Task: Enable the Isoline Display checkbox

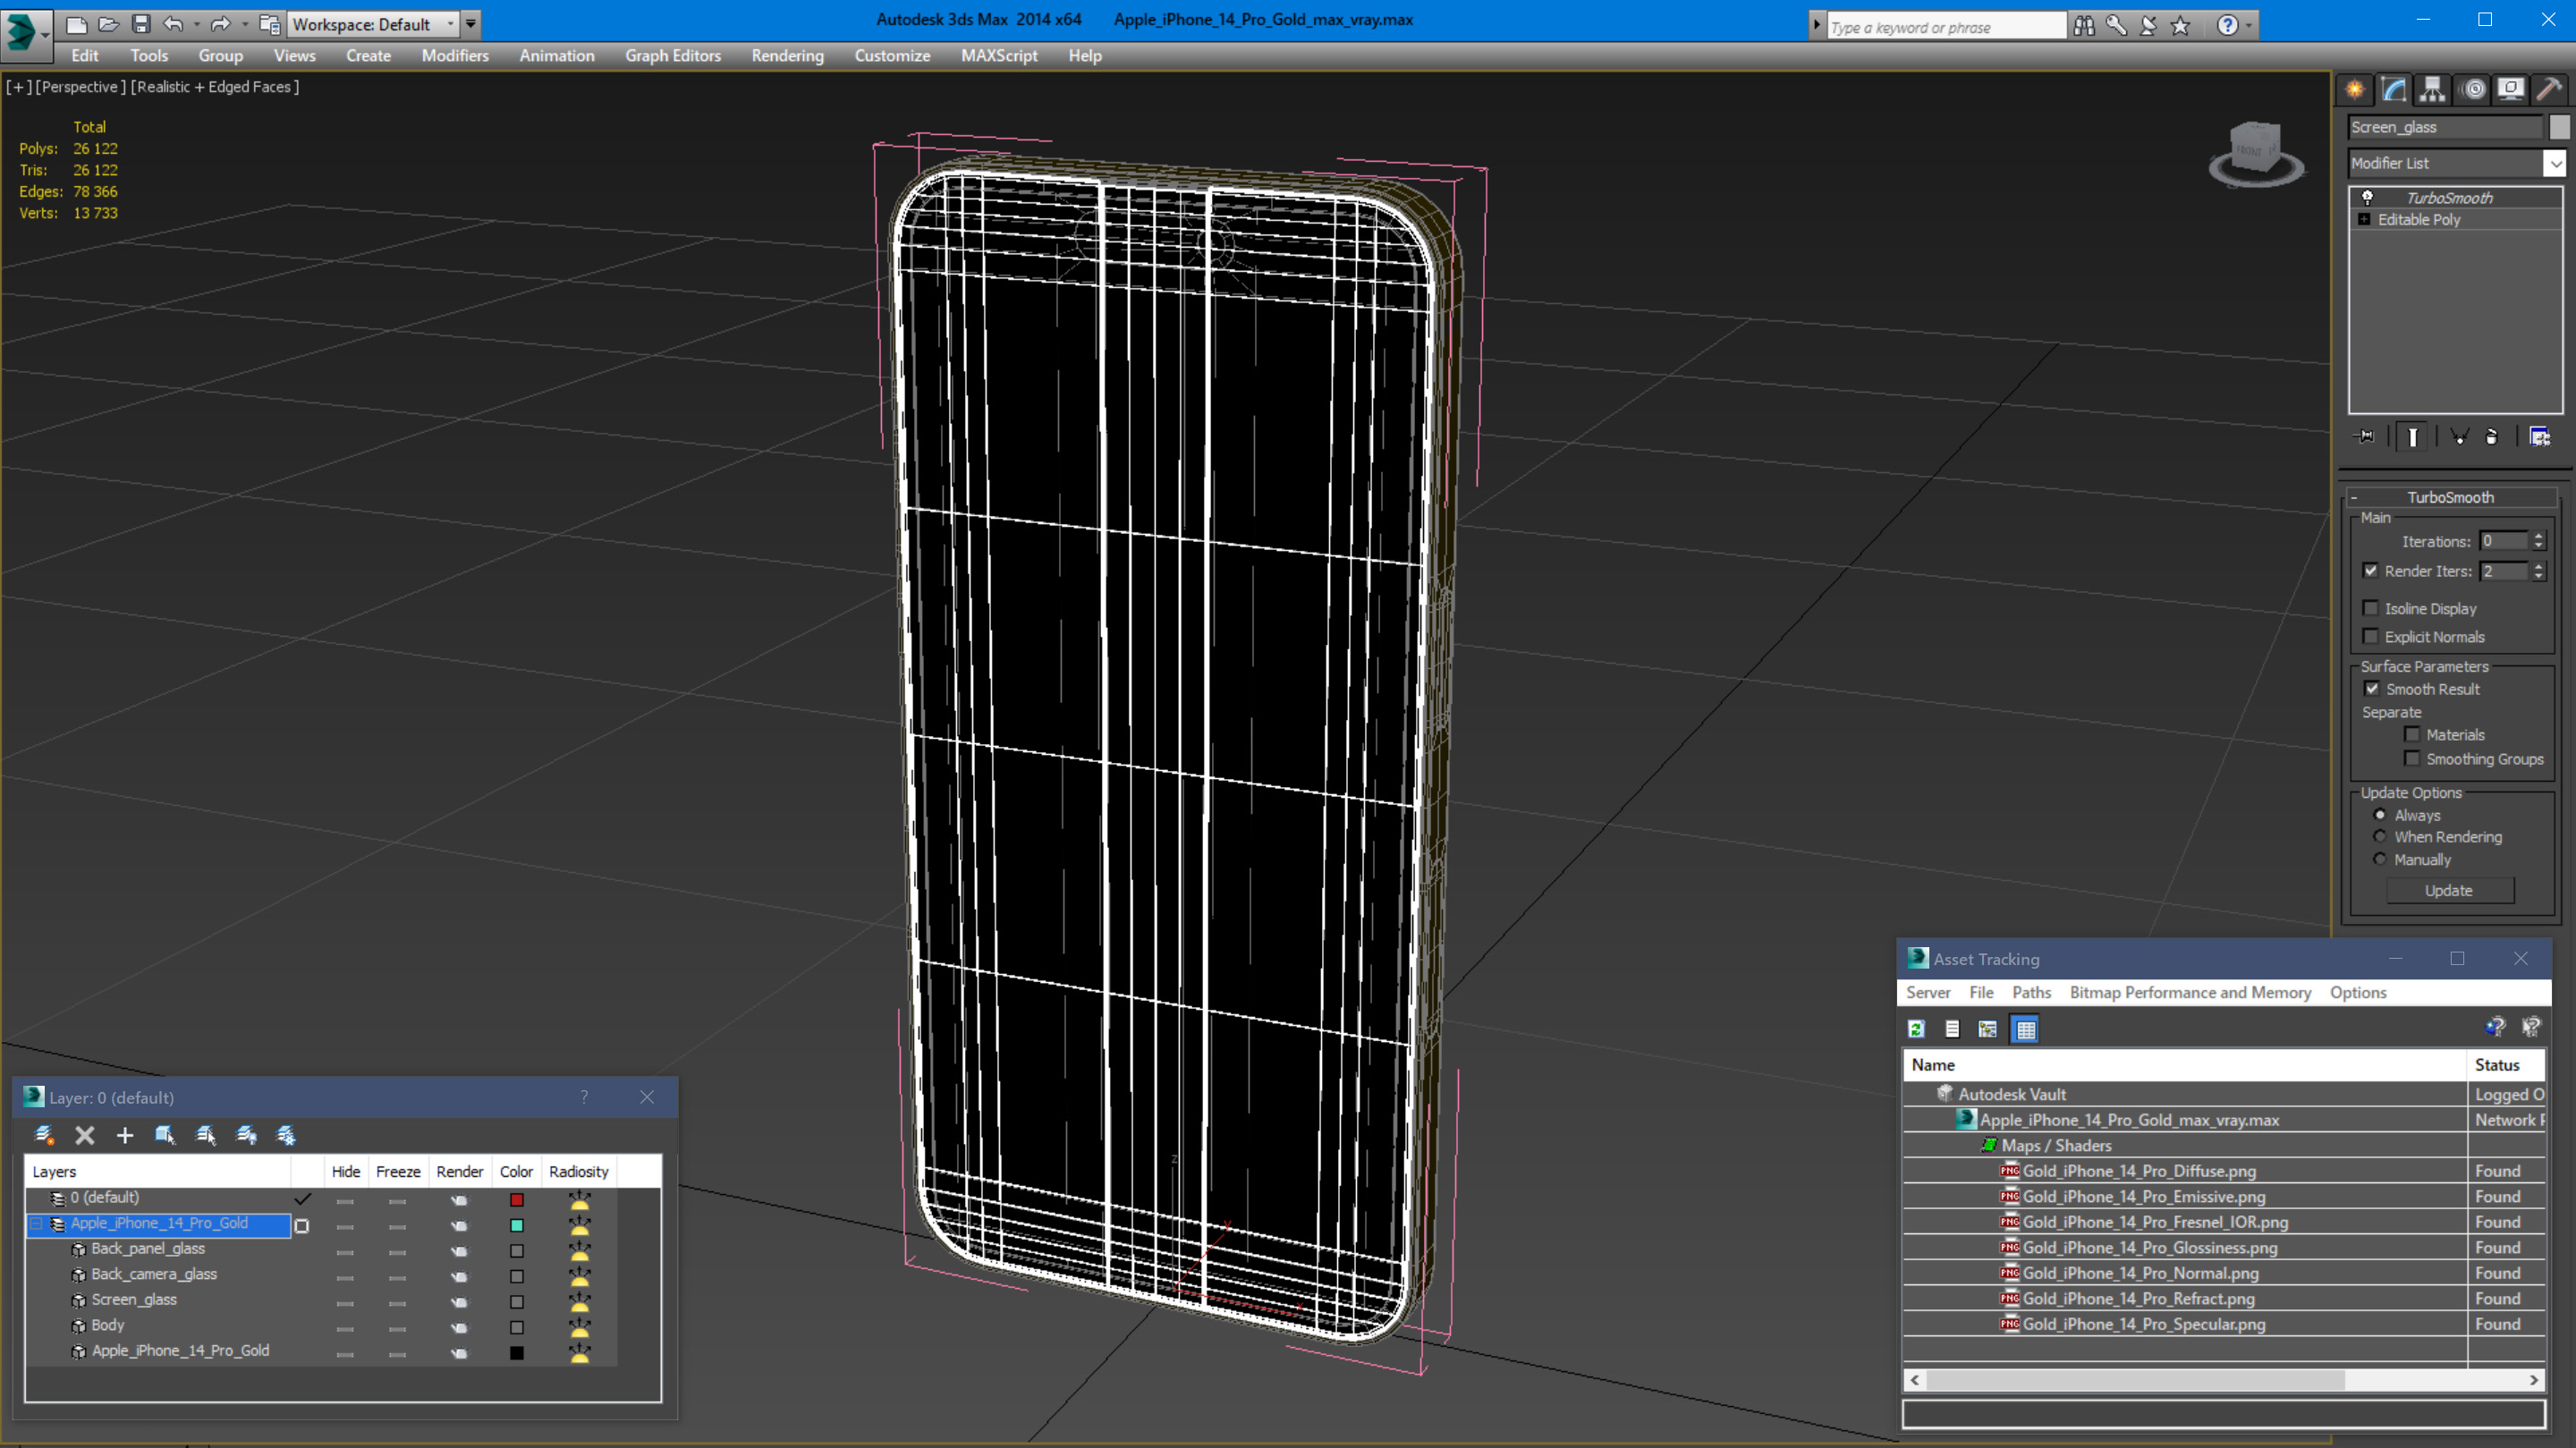Action: 2371,608
